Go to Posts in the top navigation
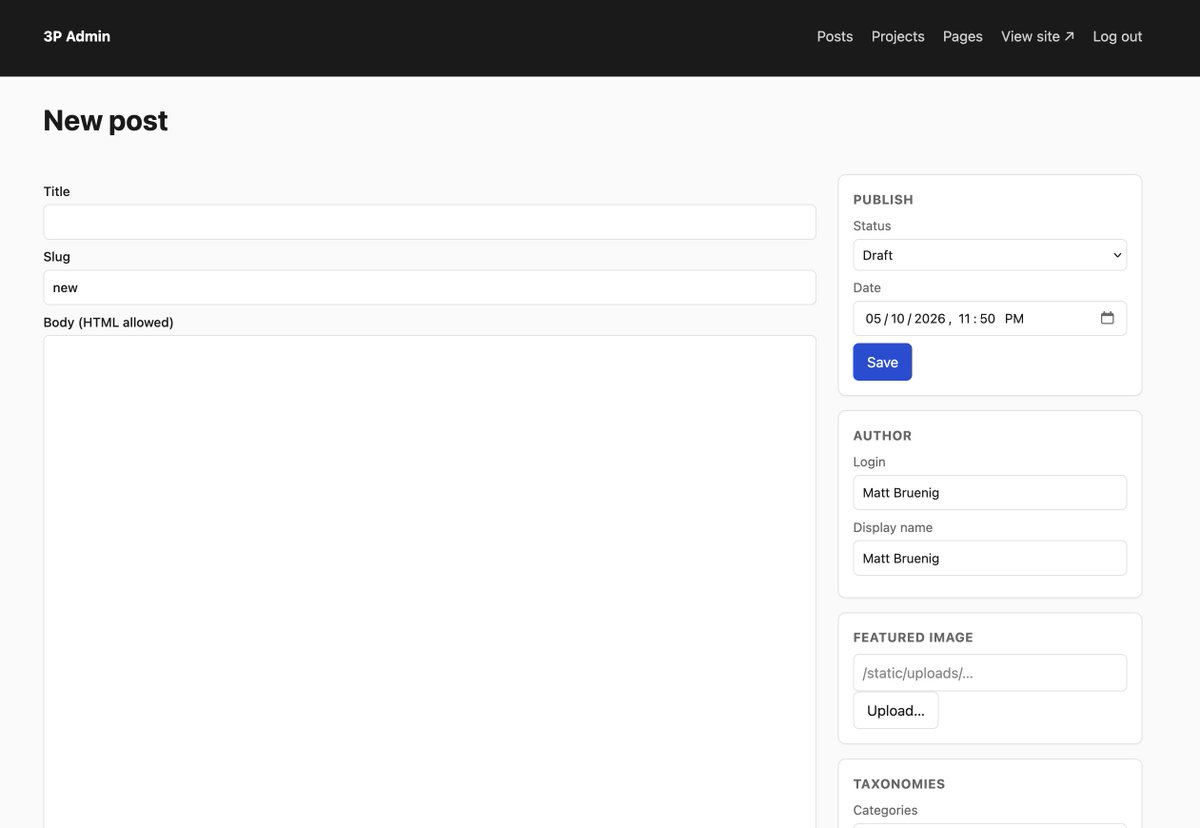1200x828 pixels. pos(835,36)
